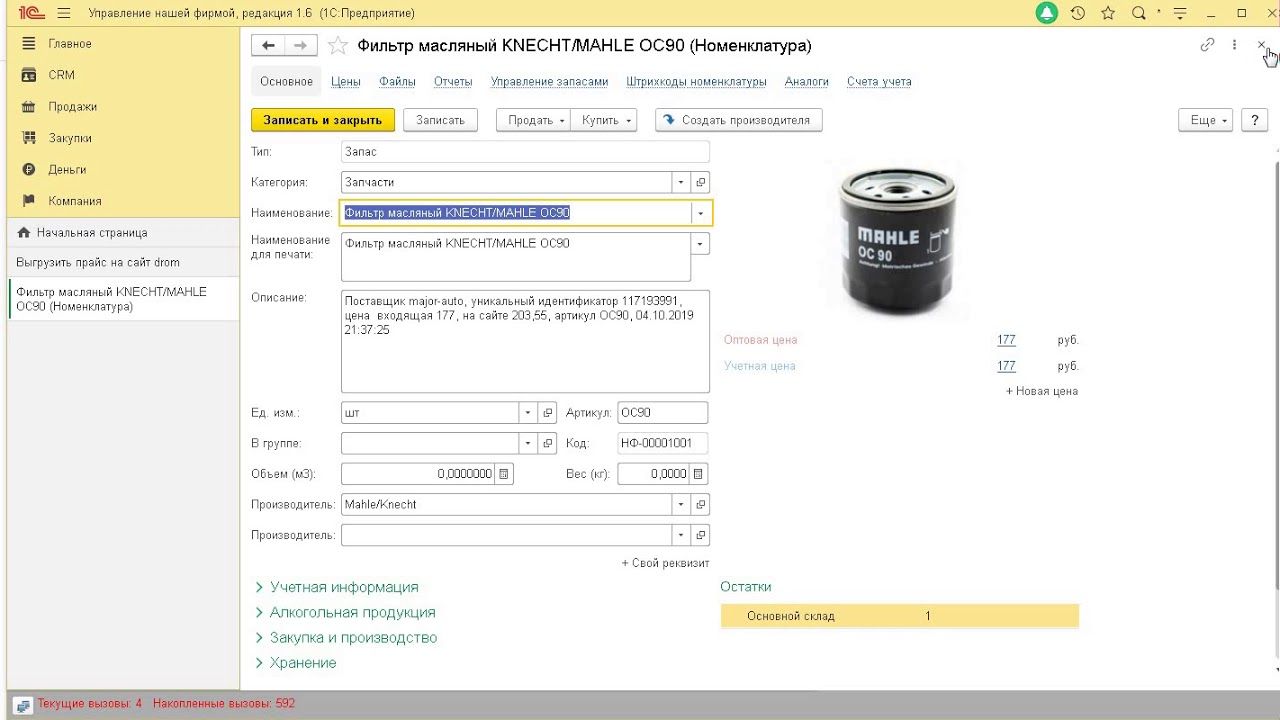The width and height of the screenshot is (1280, 720).
Task: Expand the Категория dropdown arrow
Action: coord(681,183)
